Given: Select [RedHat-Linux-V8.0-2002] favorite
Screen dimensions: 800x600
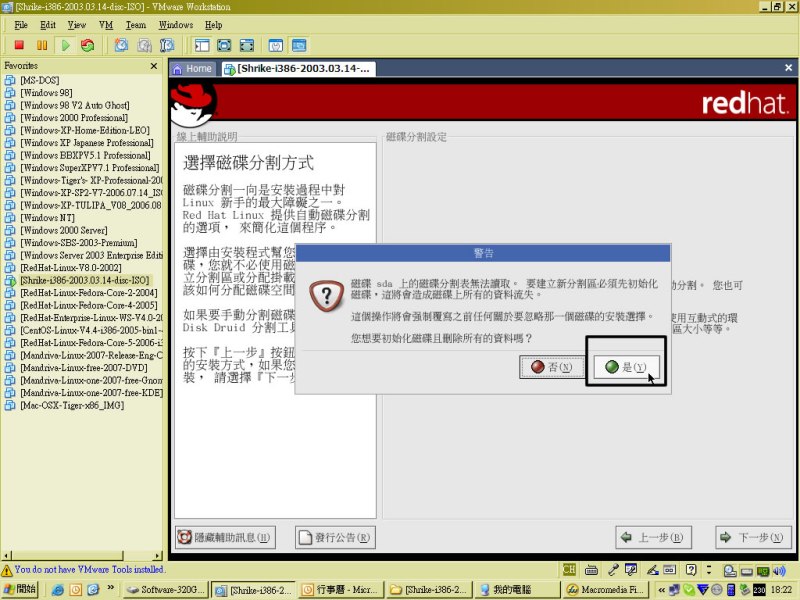Looking at the screenshot, I should tap(71, 267).
